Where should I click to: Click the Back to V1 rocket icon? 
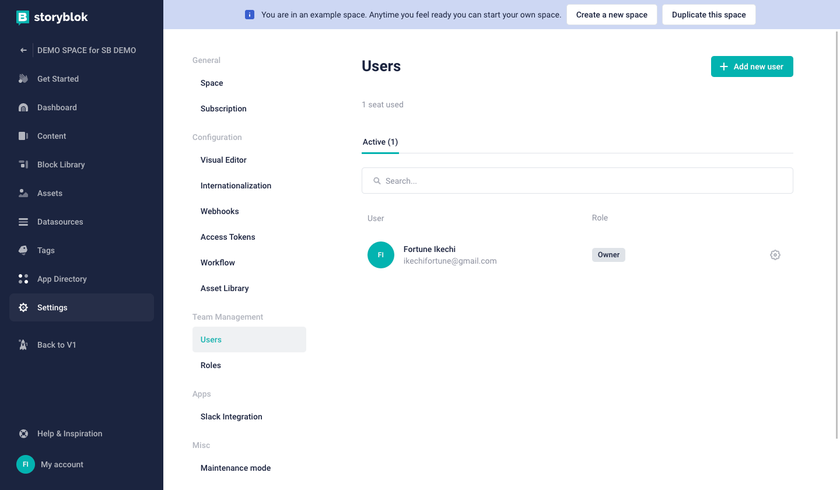(23, 345)
